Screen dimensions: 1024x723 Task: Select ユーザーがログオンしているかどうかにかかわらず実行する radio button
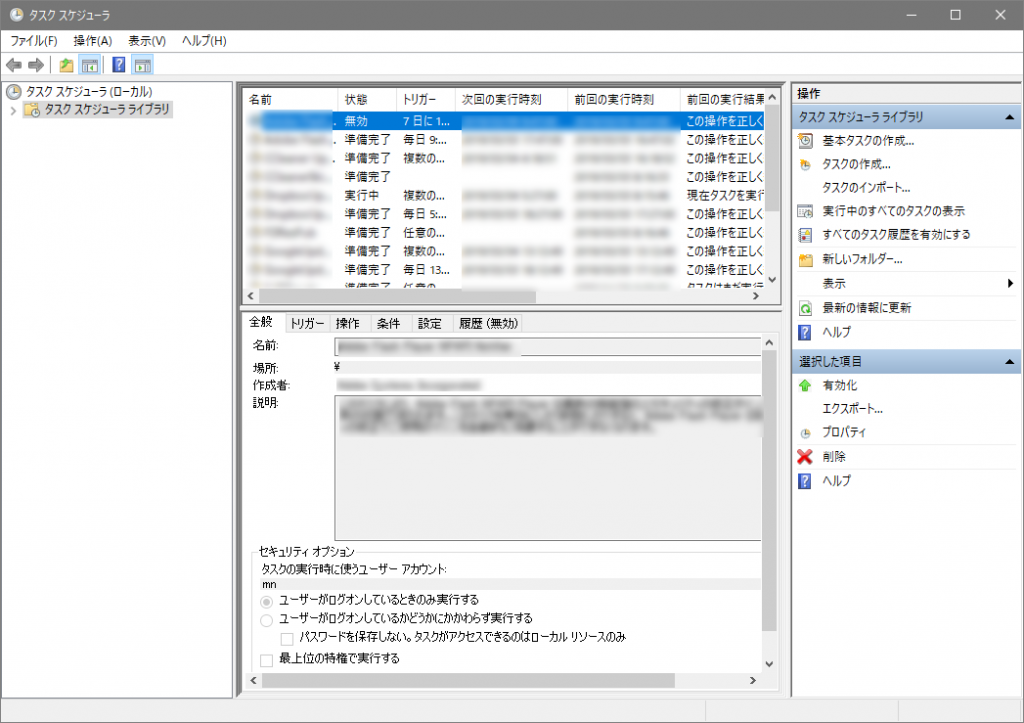pos(266,619)
